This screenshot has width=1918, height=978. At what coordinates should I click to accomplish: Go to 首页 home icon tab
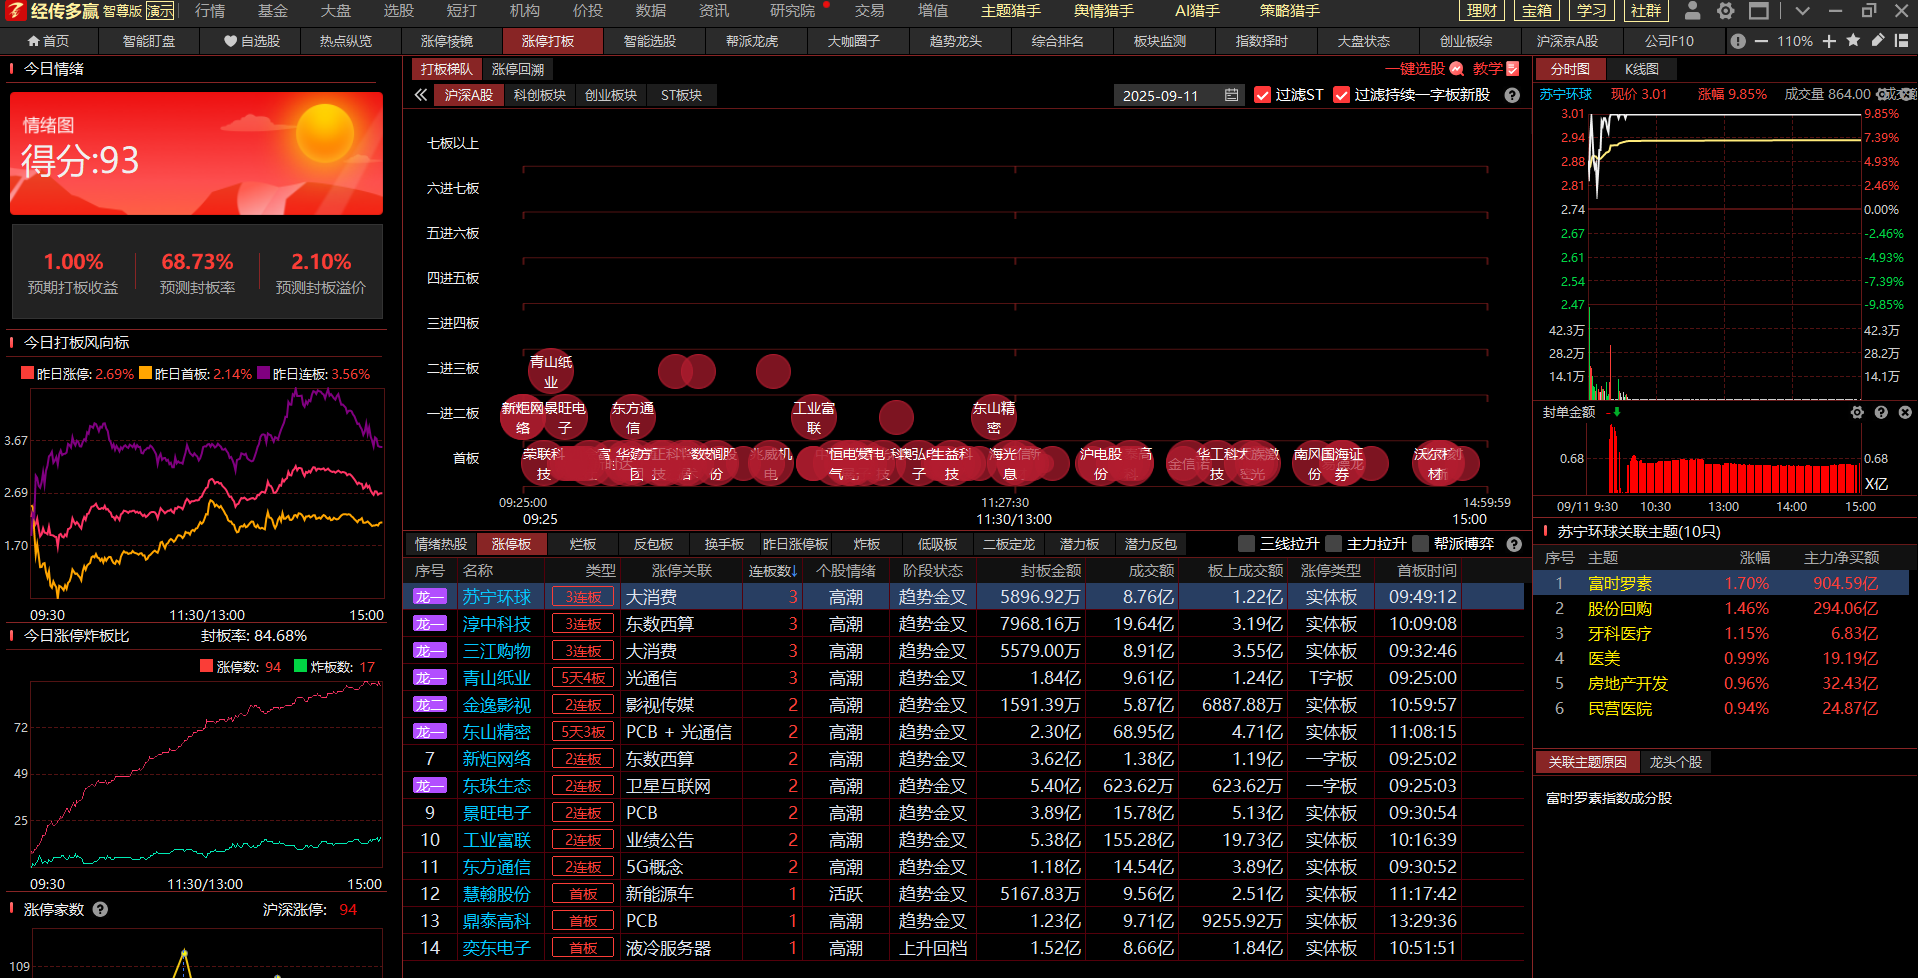point(48,41)
